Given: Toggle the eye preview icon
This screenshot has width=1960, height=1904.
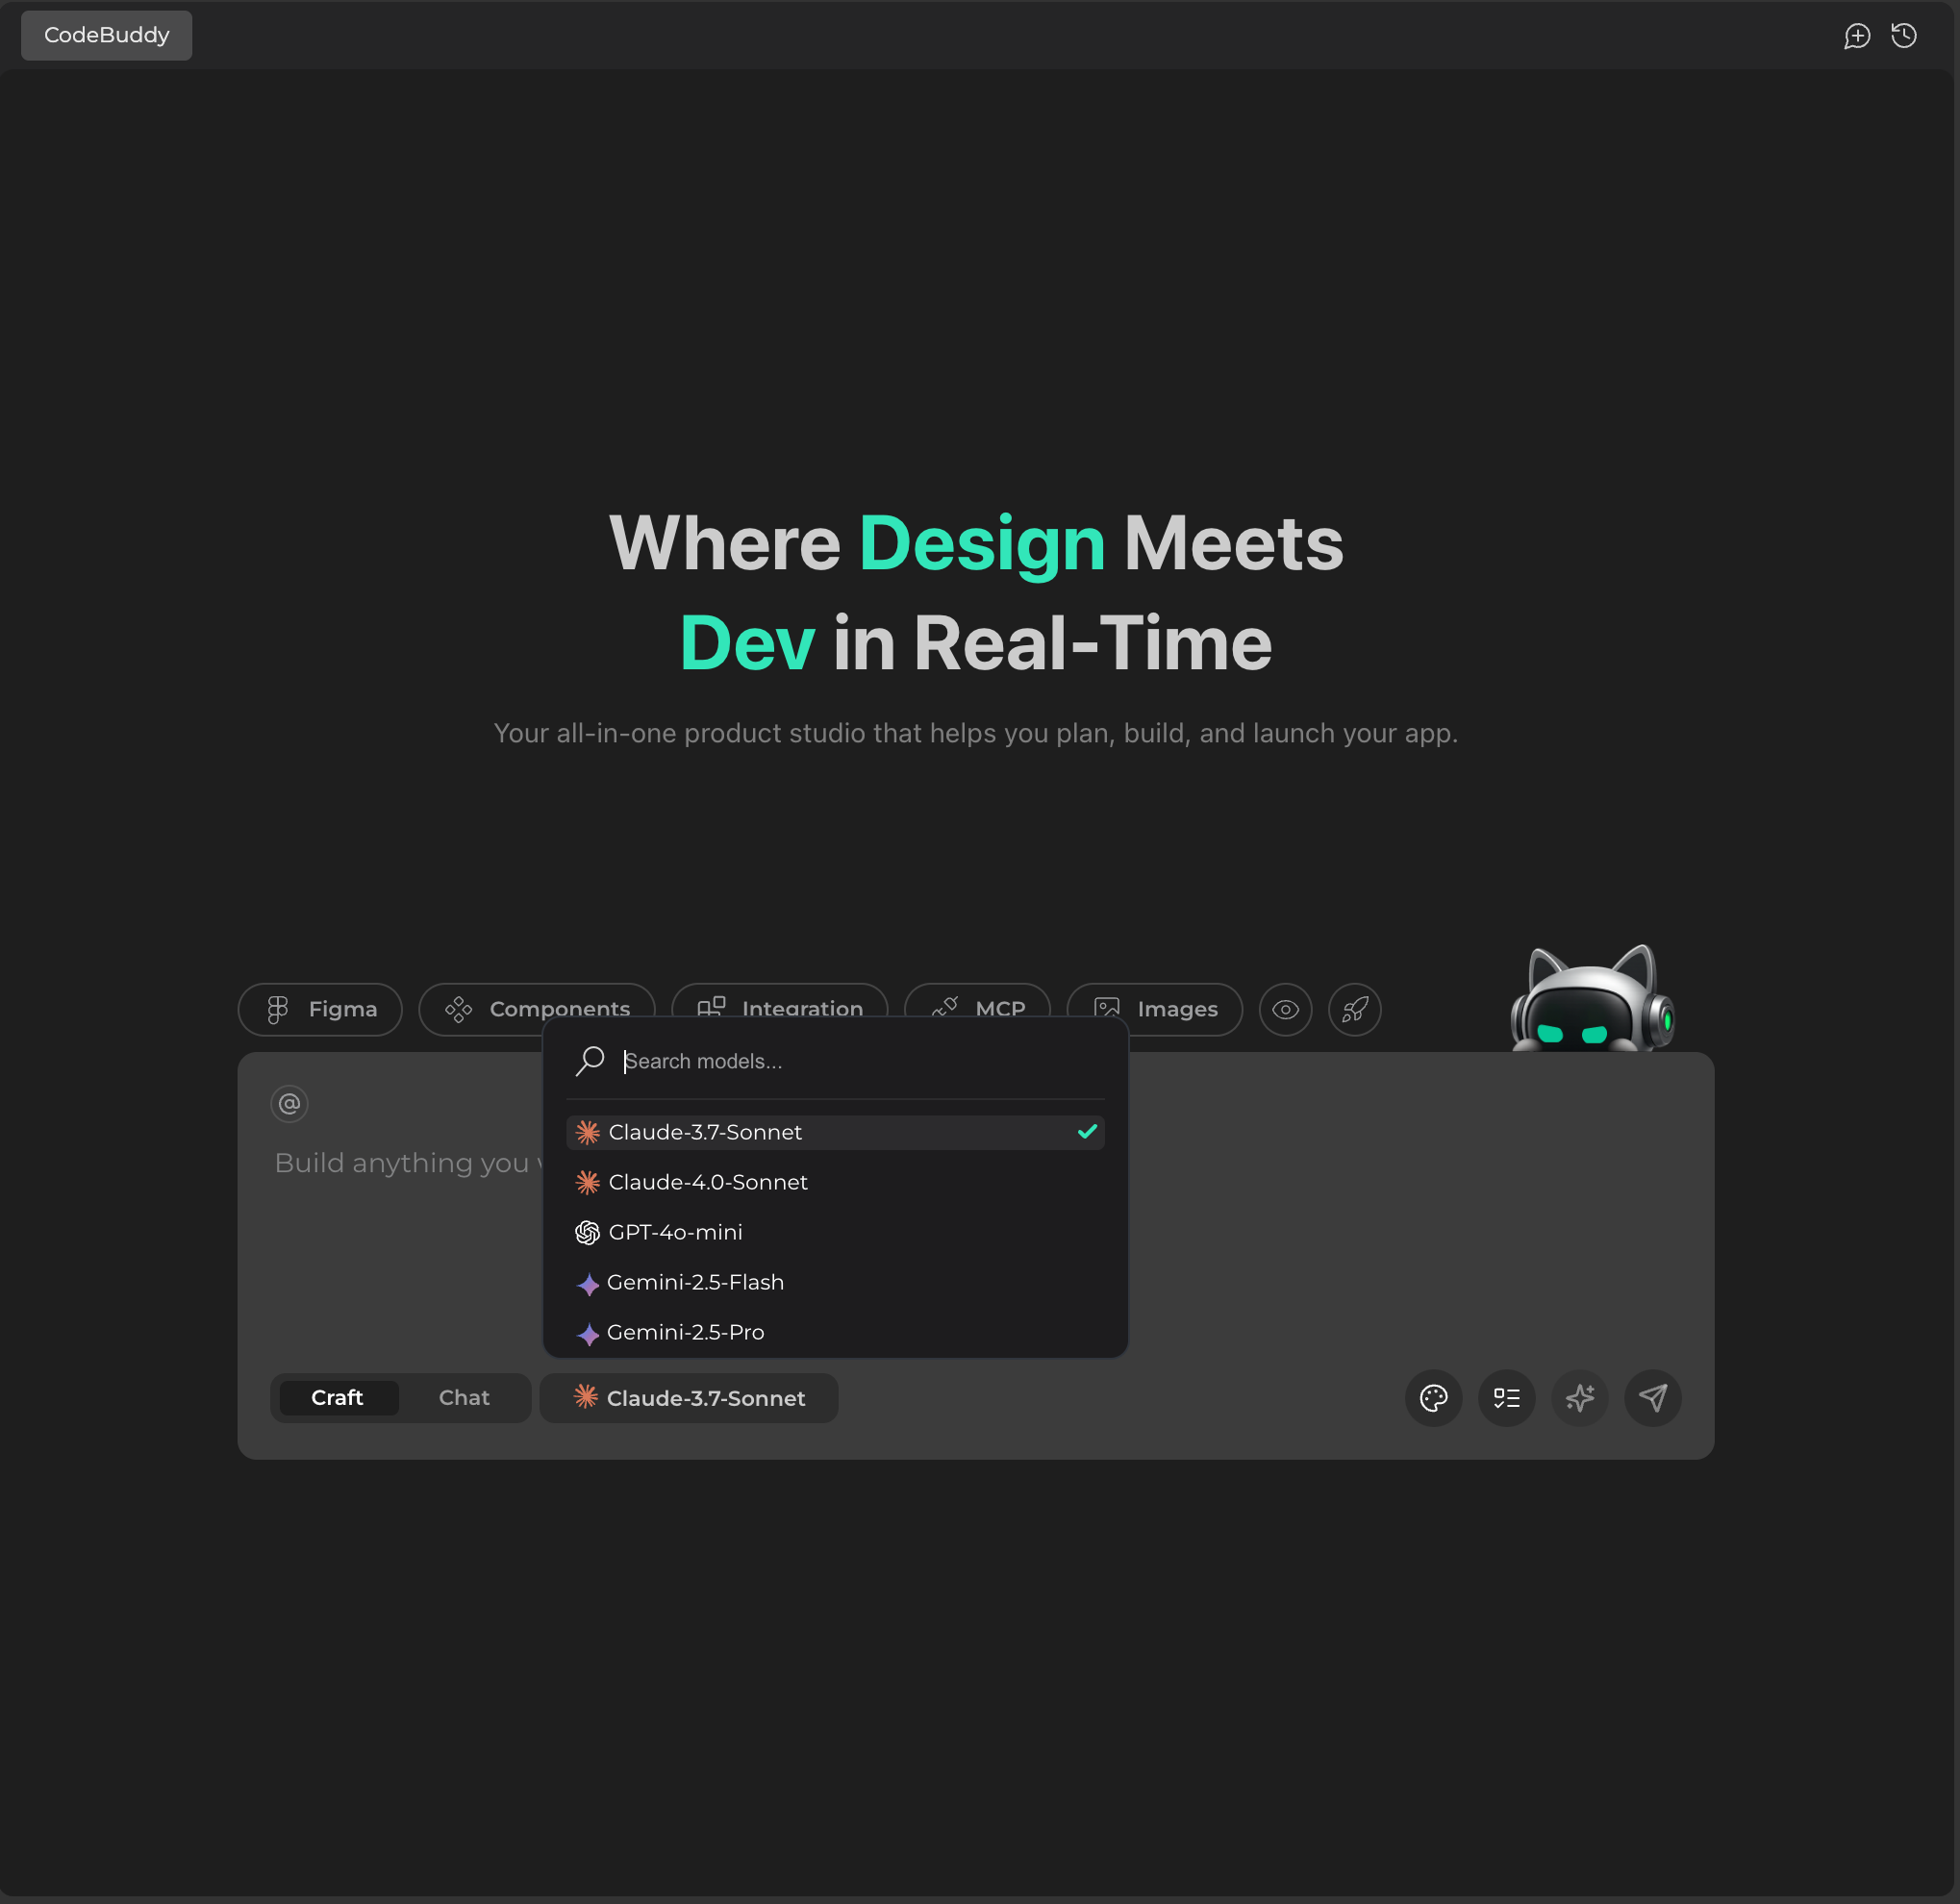Looking at the screenshot, I should pos(1286,1009).
